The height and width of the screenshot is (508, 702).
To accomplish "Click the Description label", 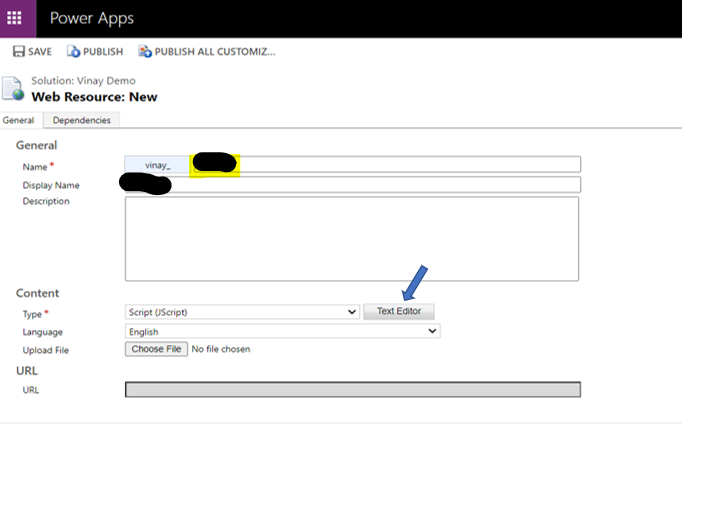I will coord(46,201).
